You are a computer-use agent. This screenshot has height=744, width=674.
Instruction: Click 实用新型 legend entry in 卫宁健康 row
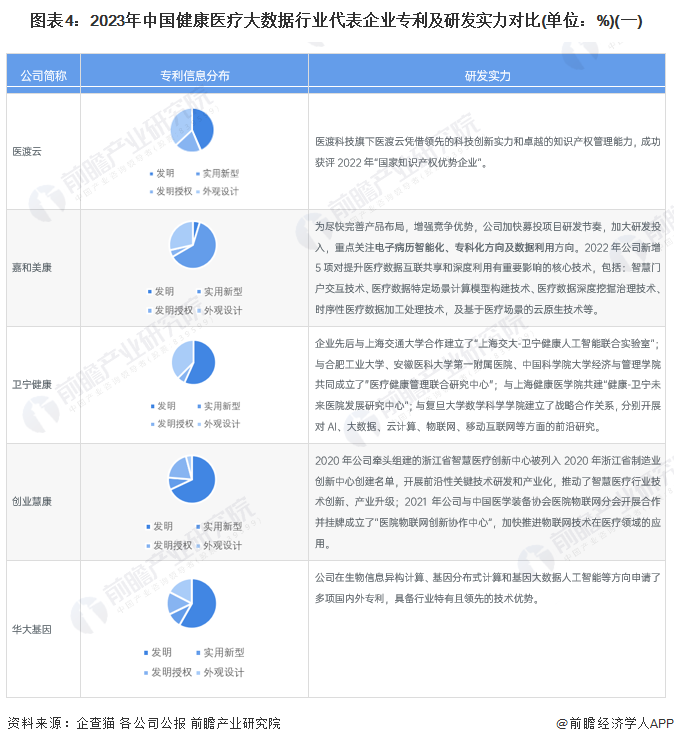[219, 406]
